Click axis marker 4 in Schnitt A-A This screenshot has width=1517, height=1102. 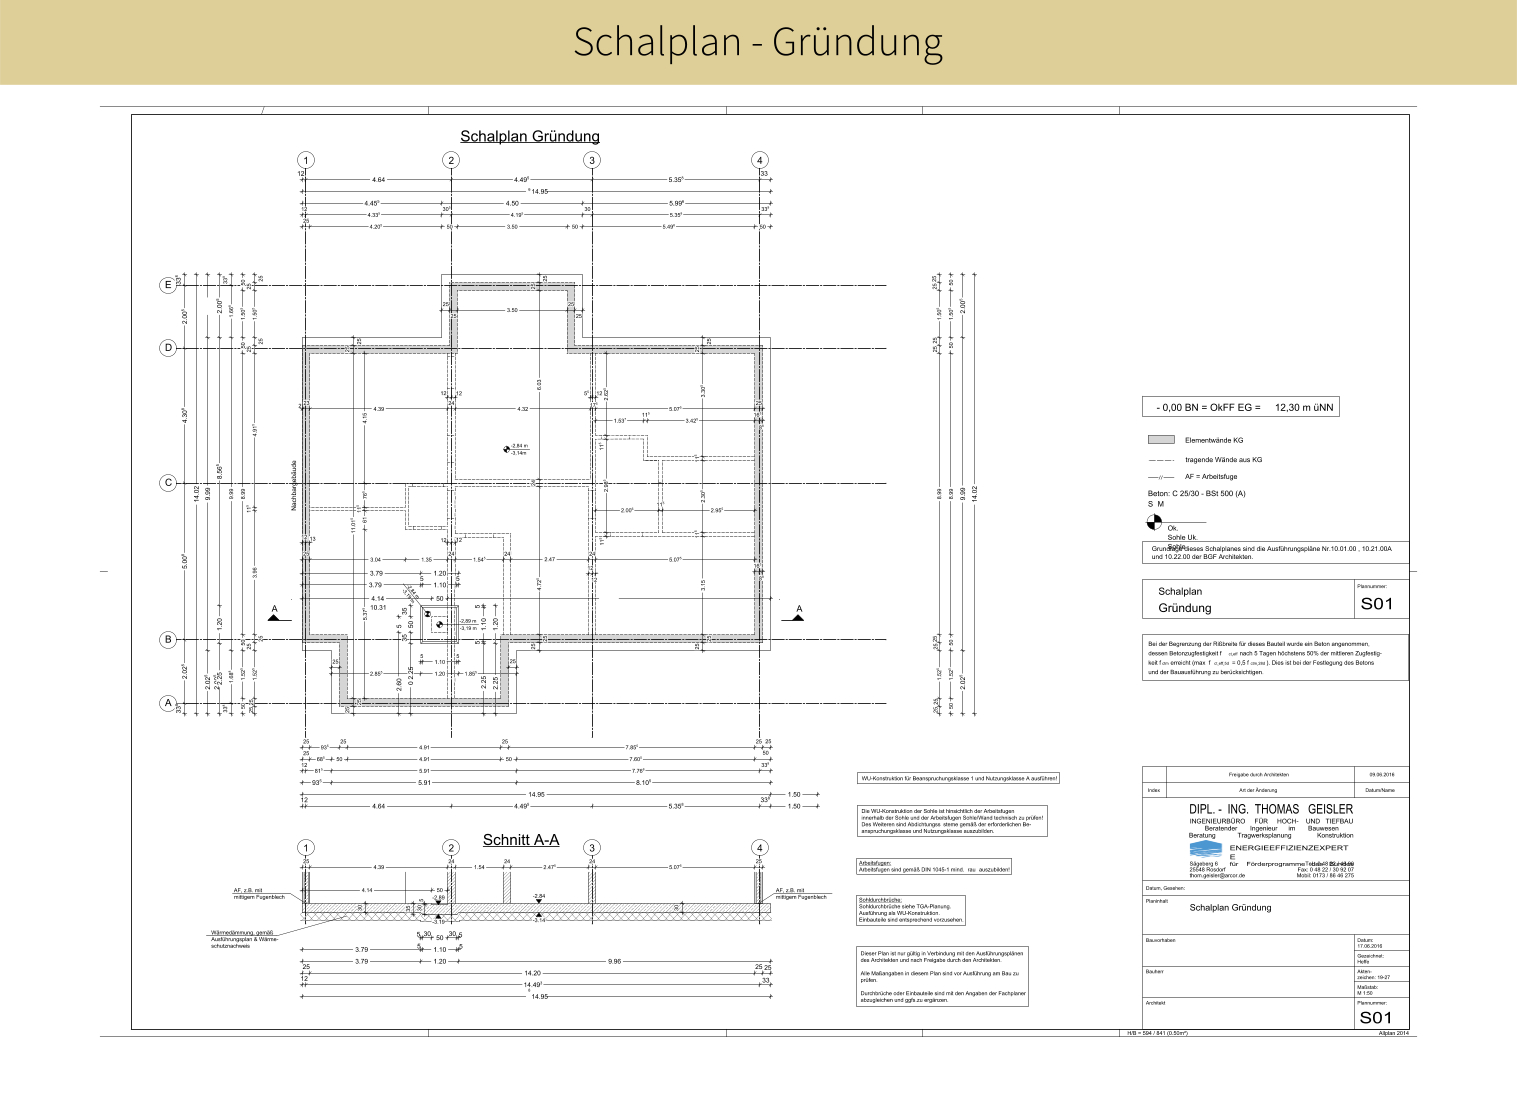[x=760, y=848]
